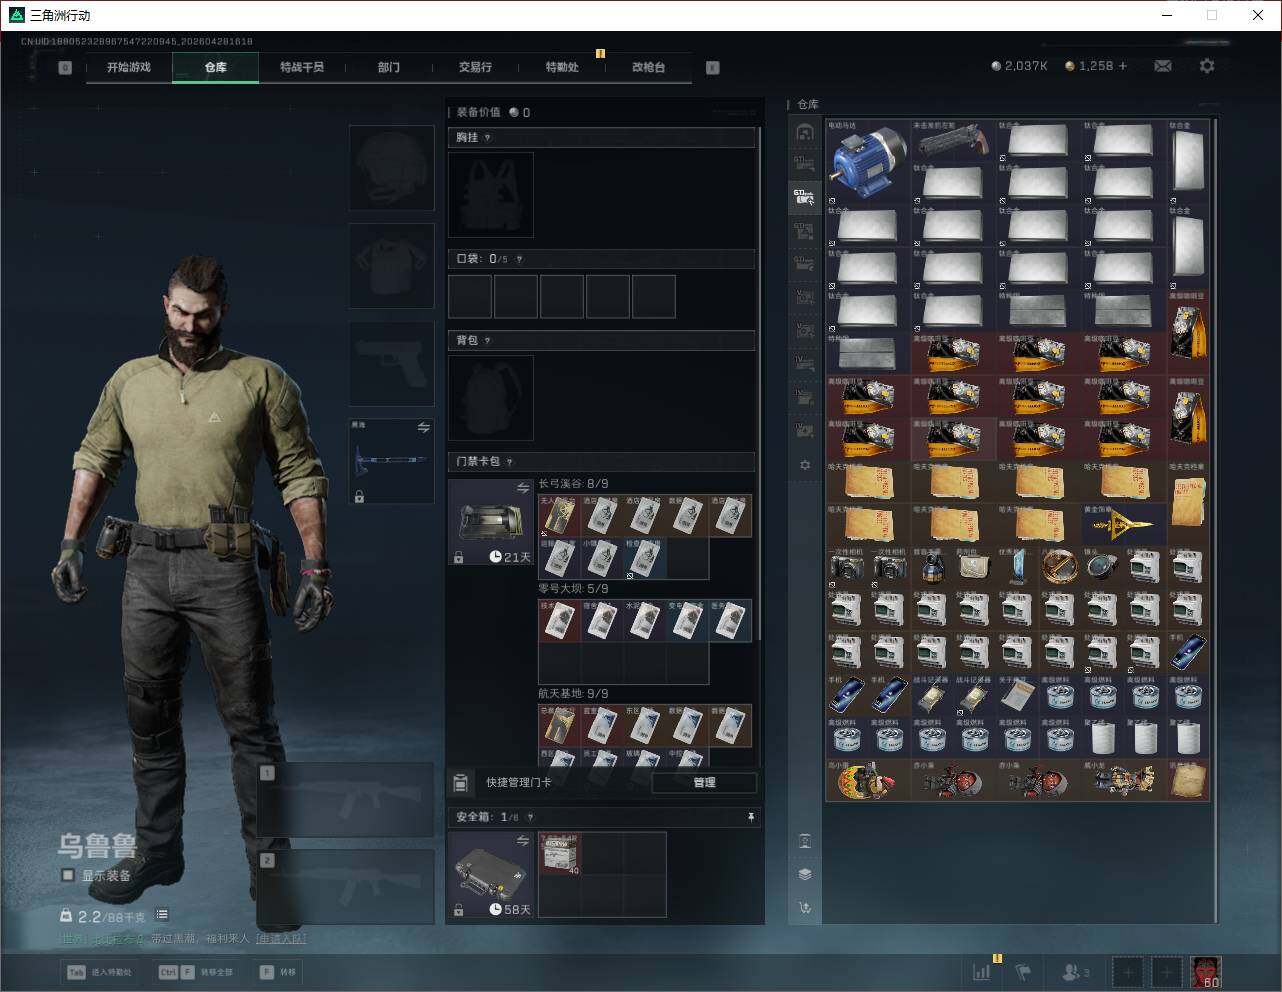Open settings gear in top bar

[1207, 66]
